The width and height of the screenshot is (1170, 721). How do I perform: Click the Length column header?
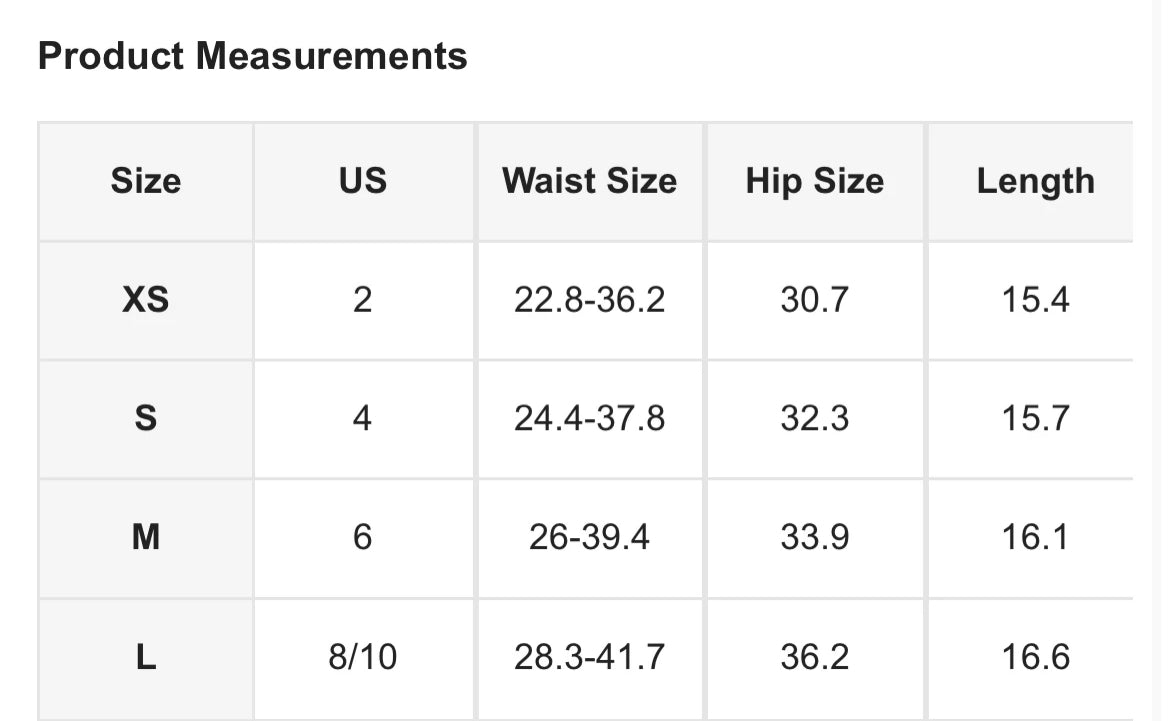1035,181
